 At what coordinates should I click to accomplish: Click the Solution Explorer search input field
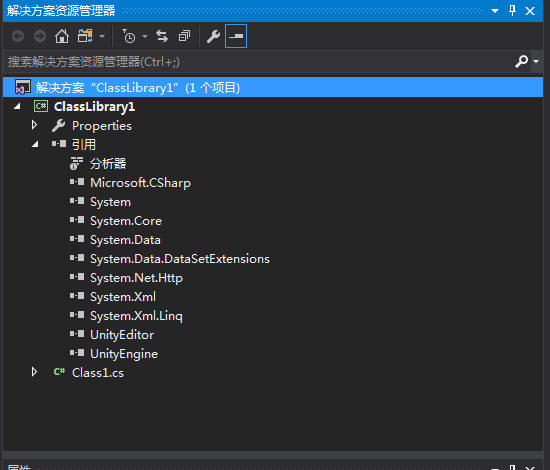[260, 61]
